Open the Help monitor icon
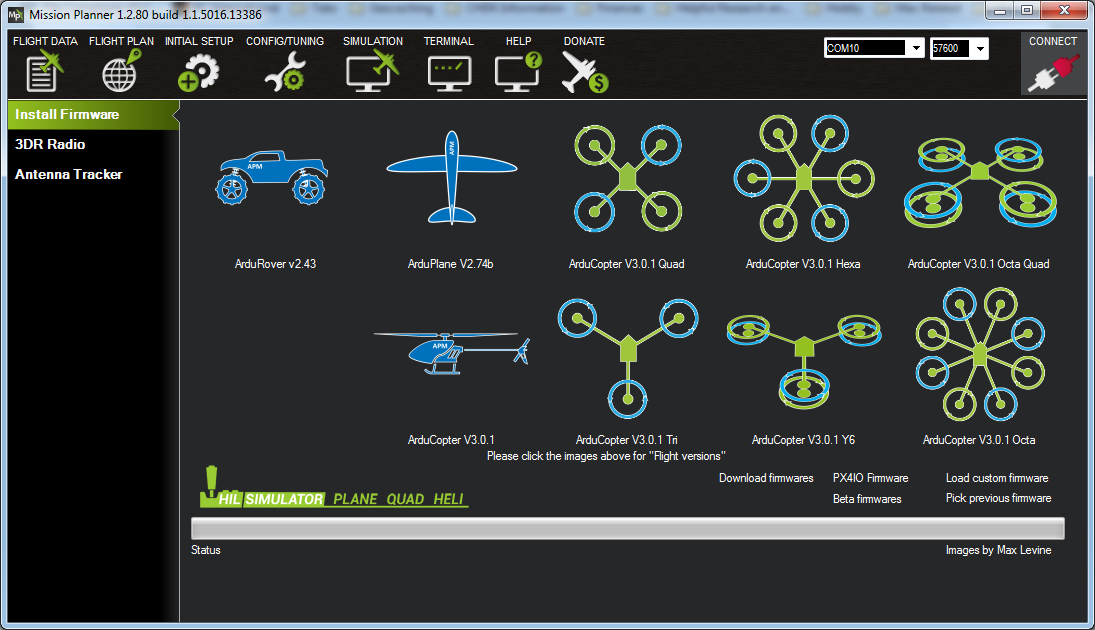This screenshot has width=1095, height=630. [x=518, y=72]
